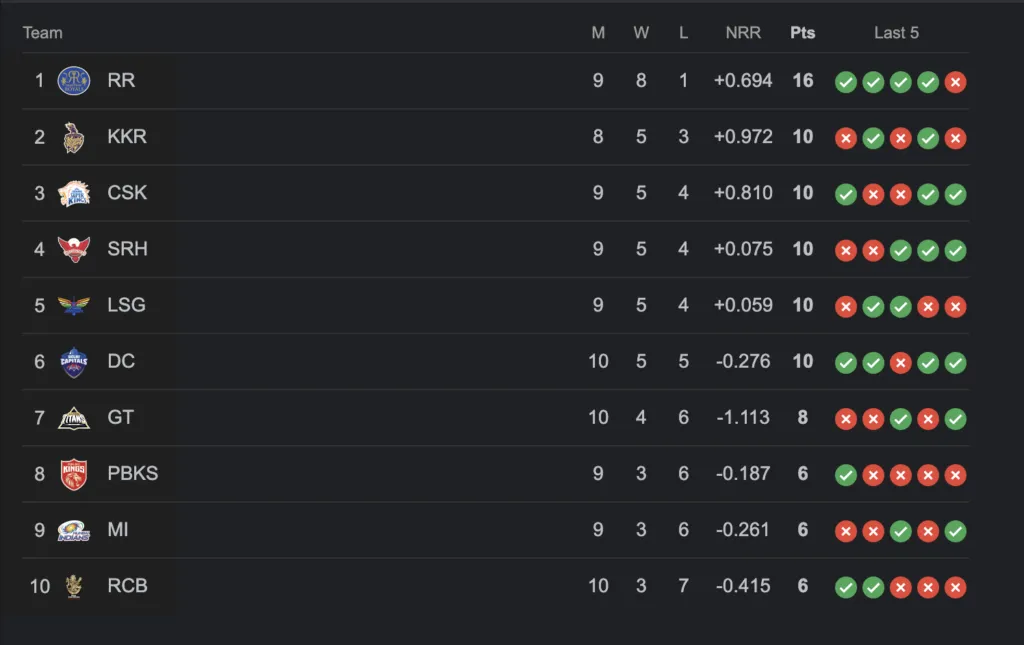Image resolution: width=1024 pixels, height=645 pixels.
Task: Click the CSK lion logo
Action: point(74,193)
